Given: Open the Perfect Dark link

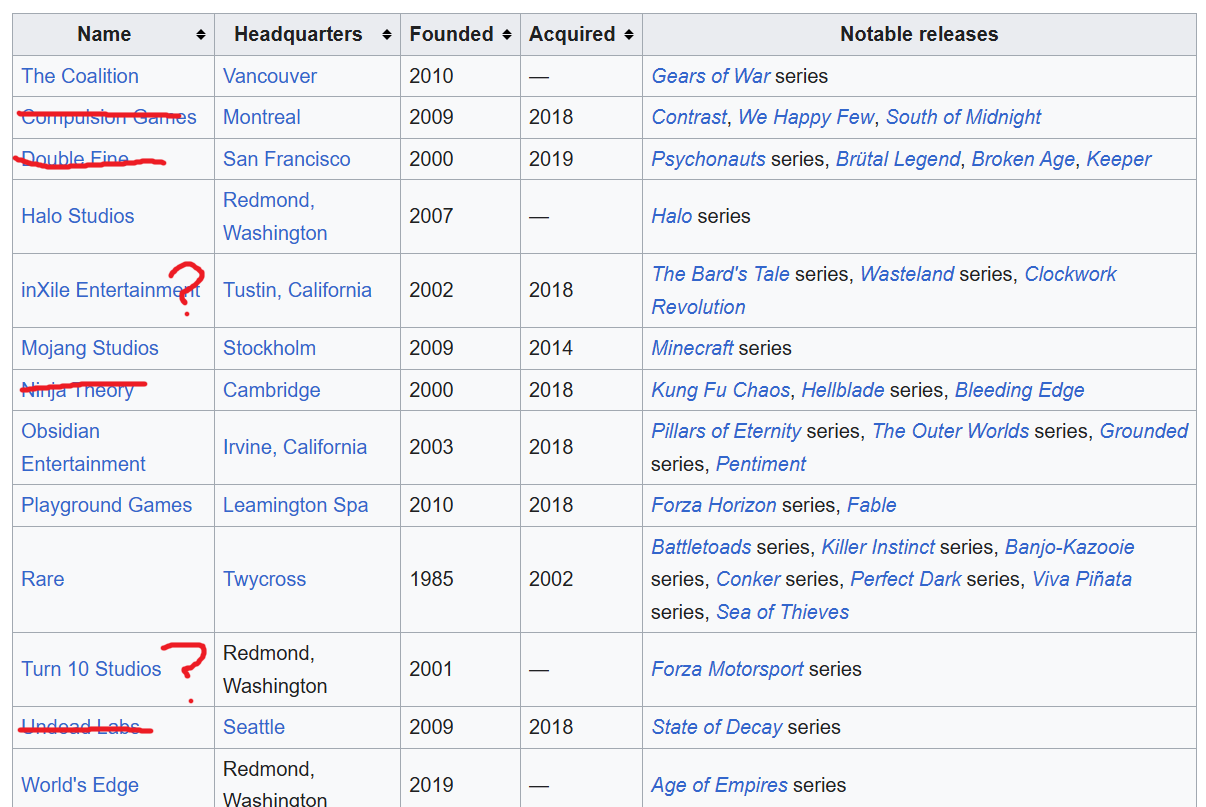Looking at the screenshot, I should tap(906, 579).
